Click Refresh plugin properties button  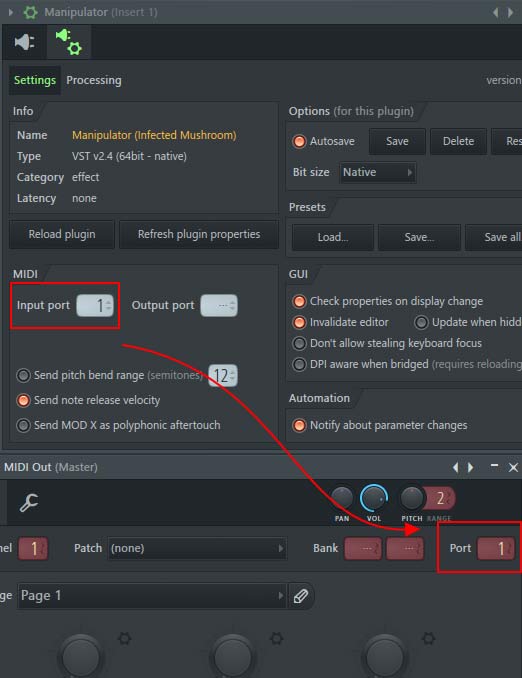pyautogui.click(x=199, y=234)
